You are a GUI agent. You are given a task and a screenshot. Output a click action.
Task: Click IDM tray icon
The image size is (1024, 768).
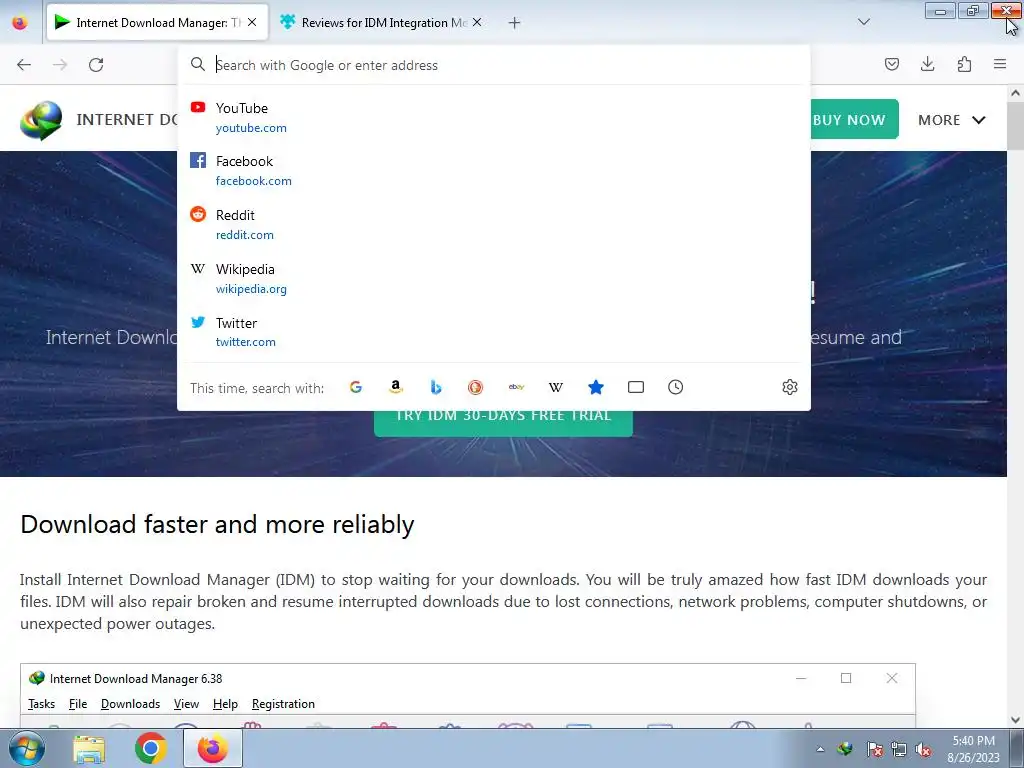846,749
